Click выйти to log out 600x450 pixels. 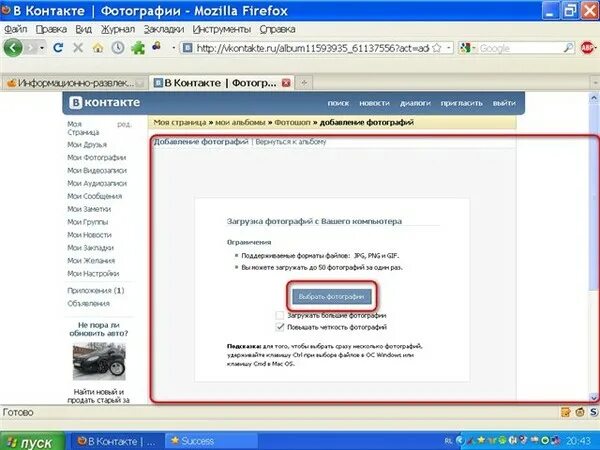(504, 103)
